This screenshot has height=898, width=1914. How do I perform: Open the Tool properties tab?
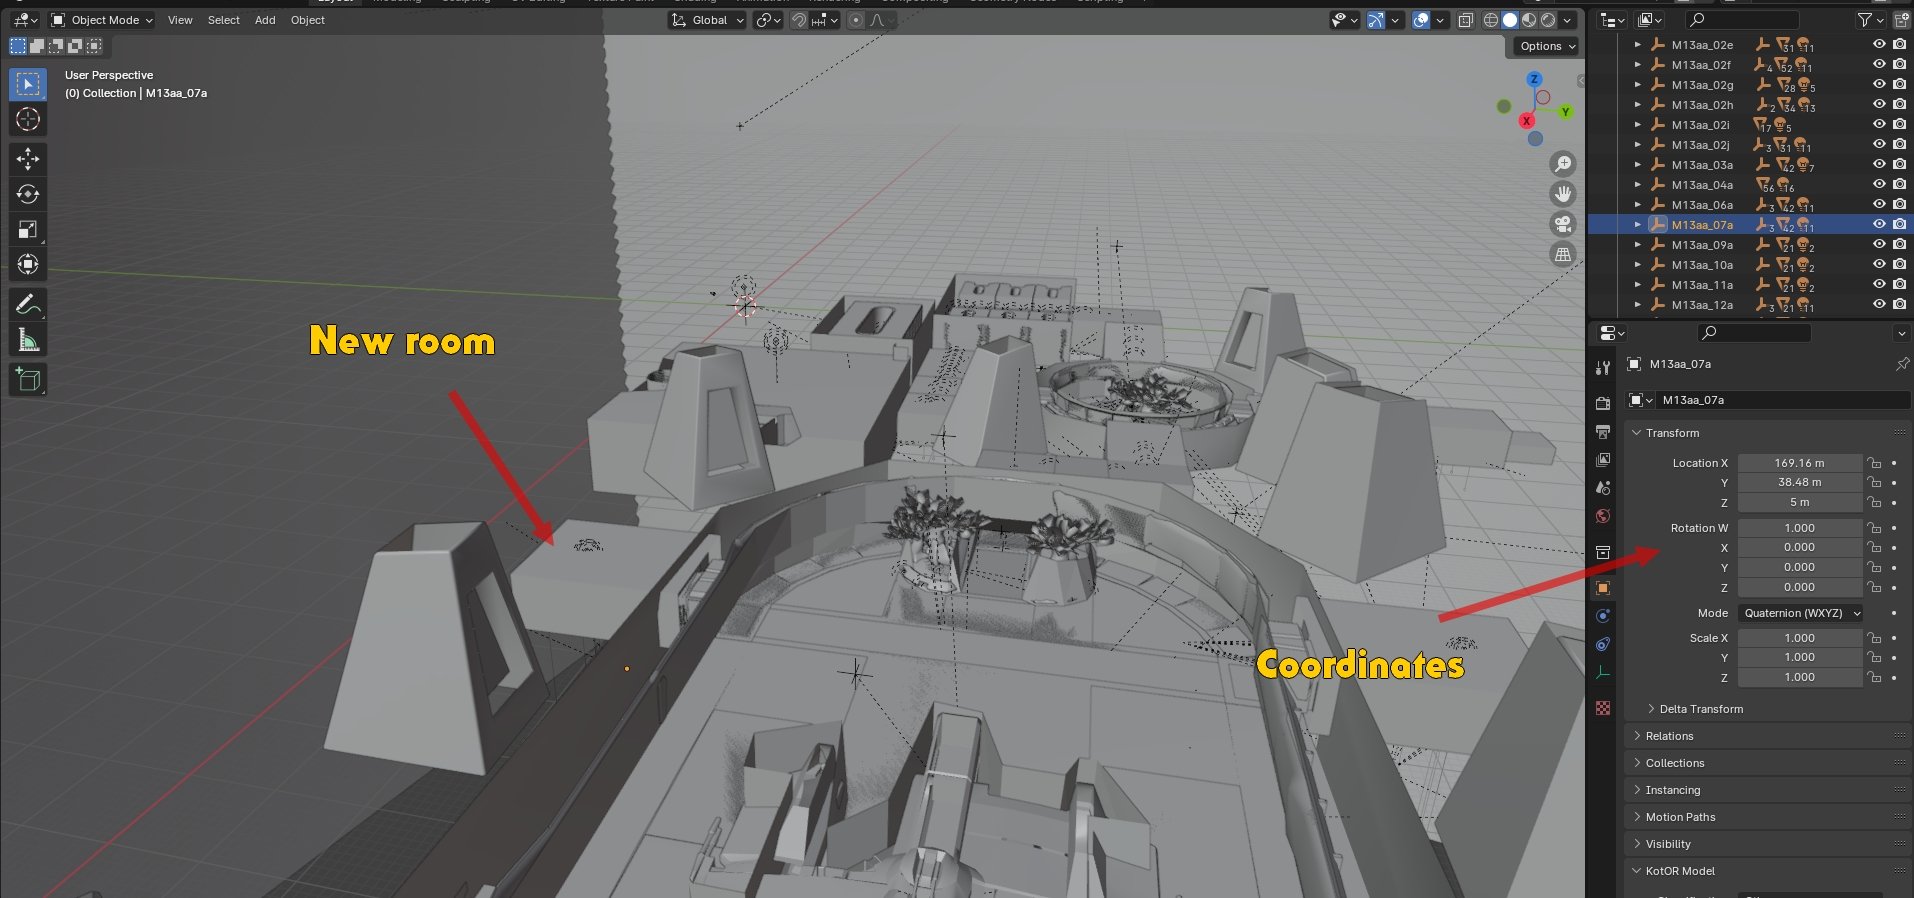click(1603, 368)
